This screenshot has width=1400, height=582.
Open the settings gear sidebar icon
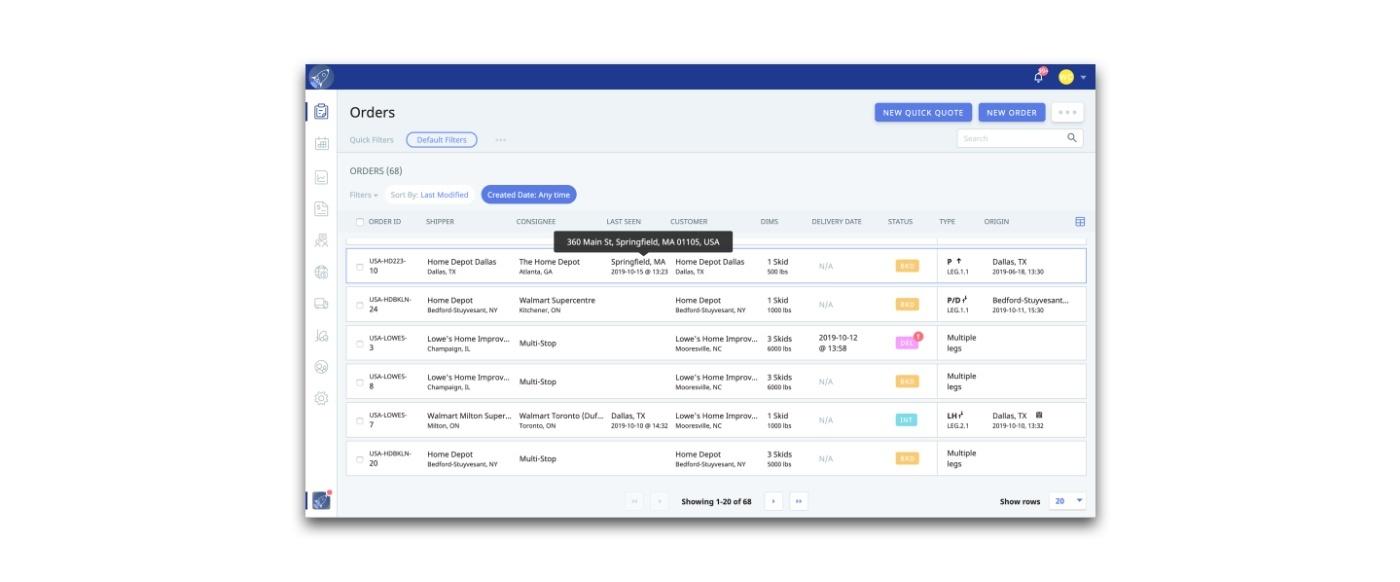pyautogui.click(x=321, y=398)
